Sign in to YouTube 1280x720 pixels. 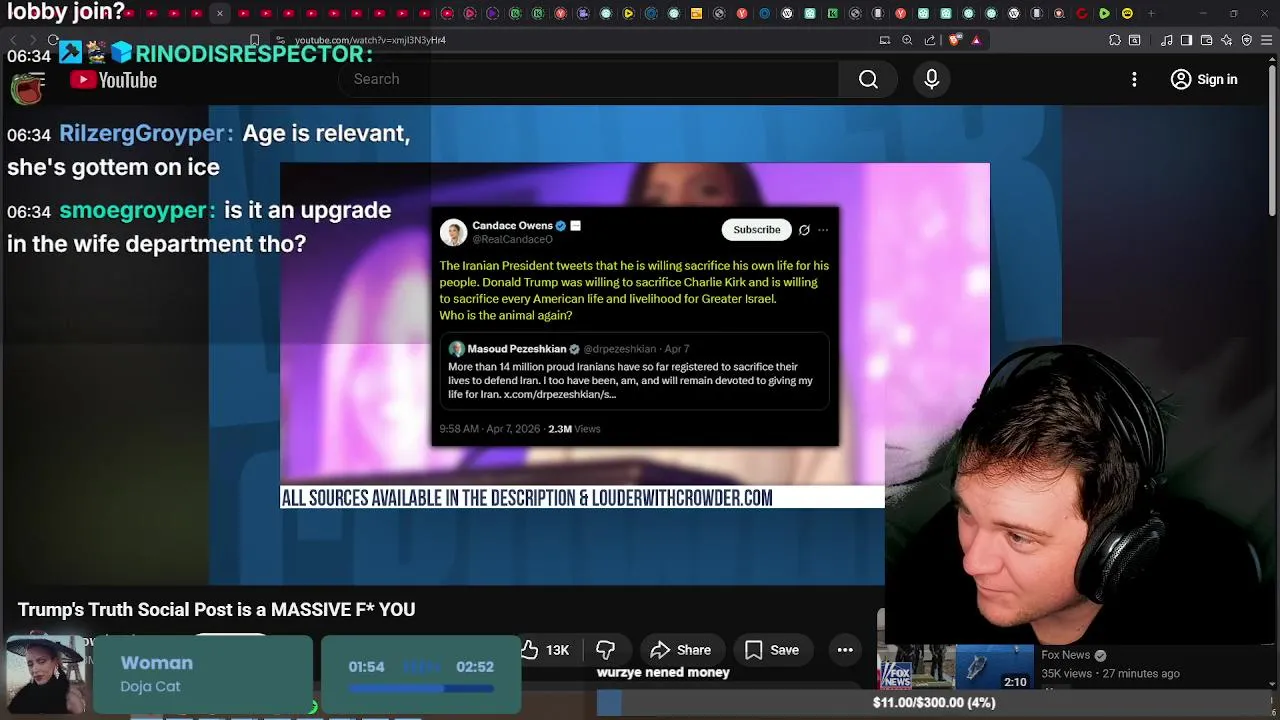click(1204, 79)
